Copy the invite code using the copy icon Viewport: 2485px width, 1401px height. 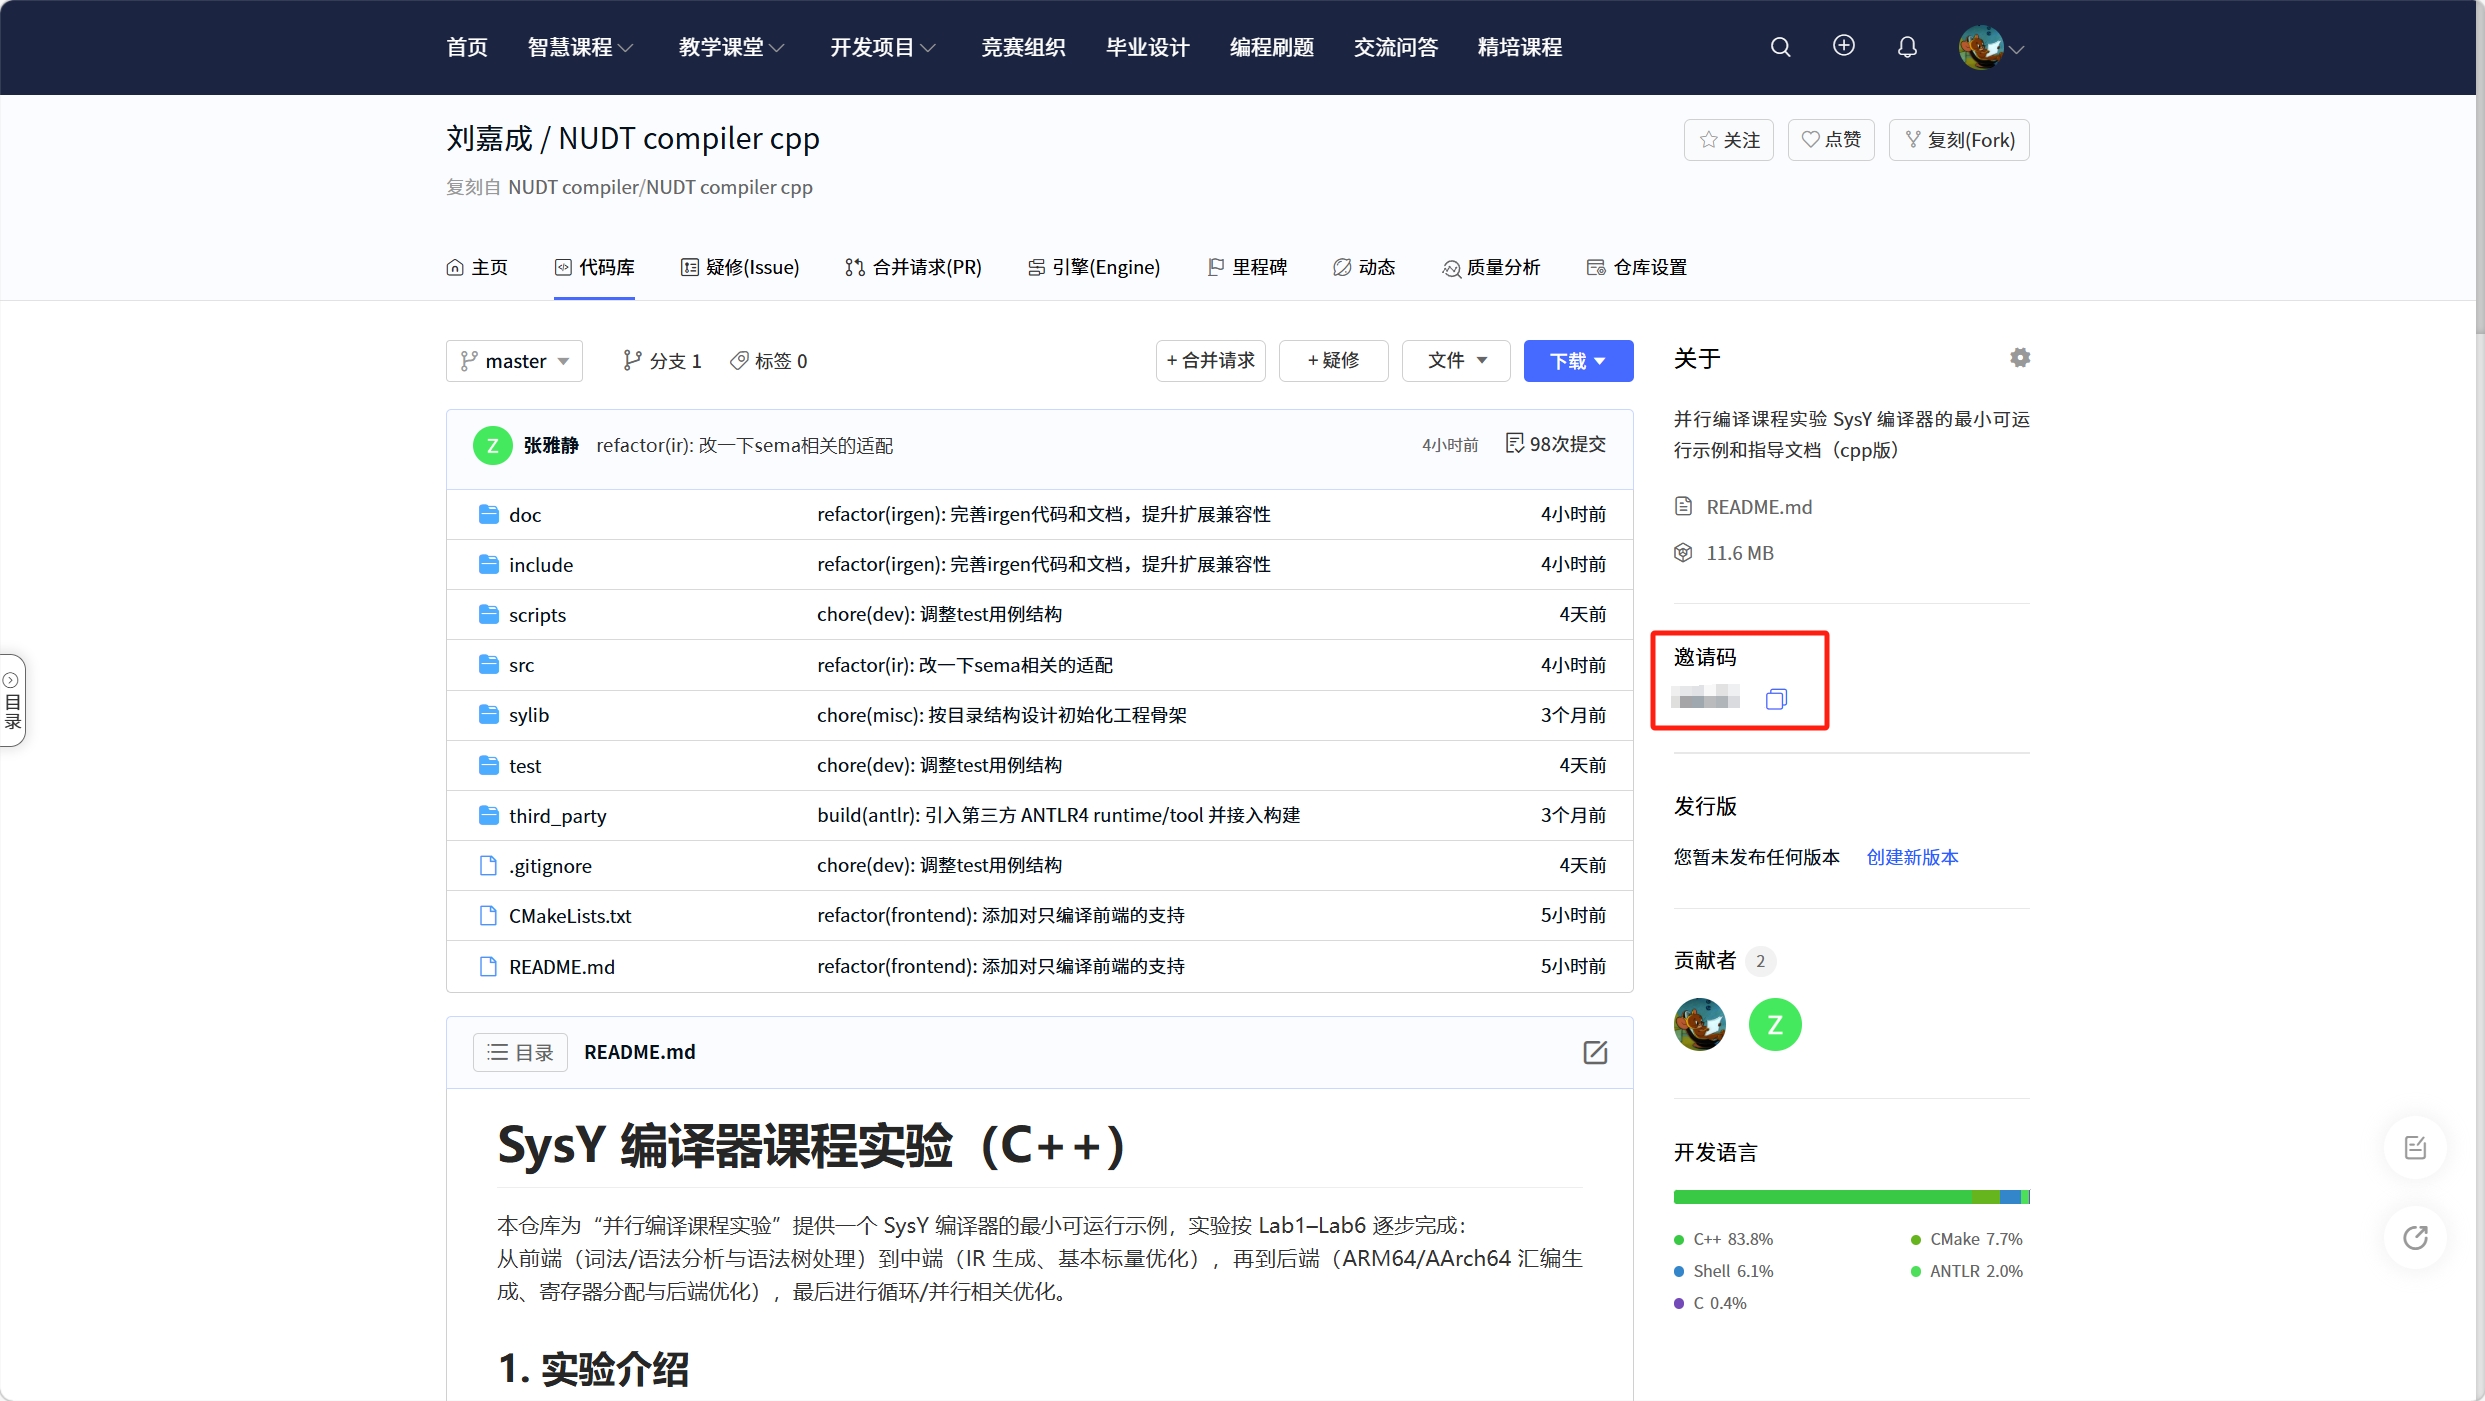tap(1777, 698)
